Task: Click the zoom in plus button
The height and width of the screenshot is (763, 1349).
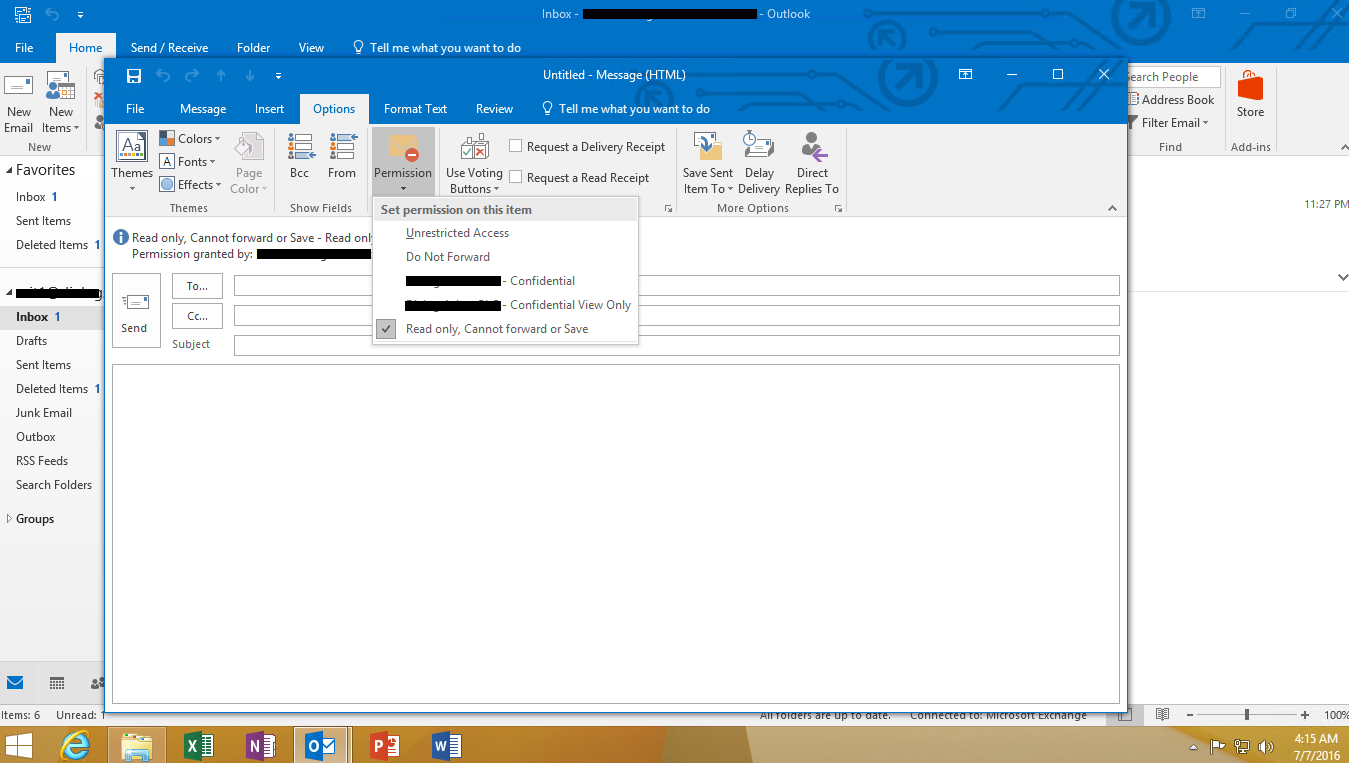Action: (x=1305, y=715)
